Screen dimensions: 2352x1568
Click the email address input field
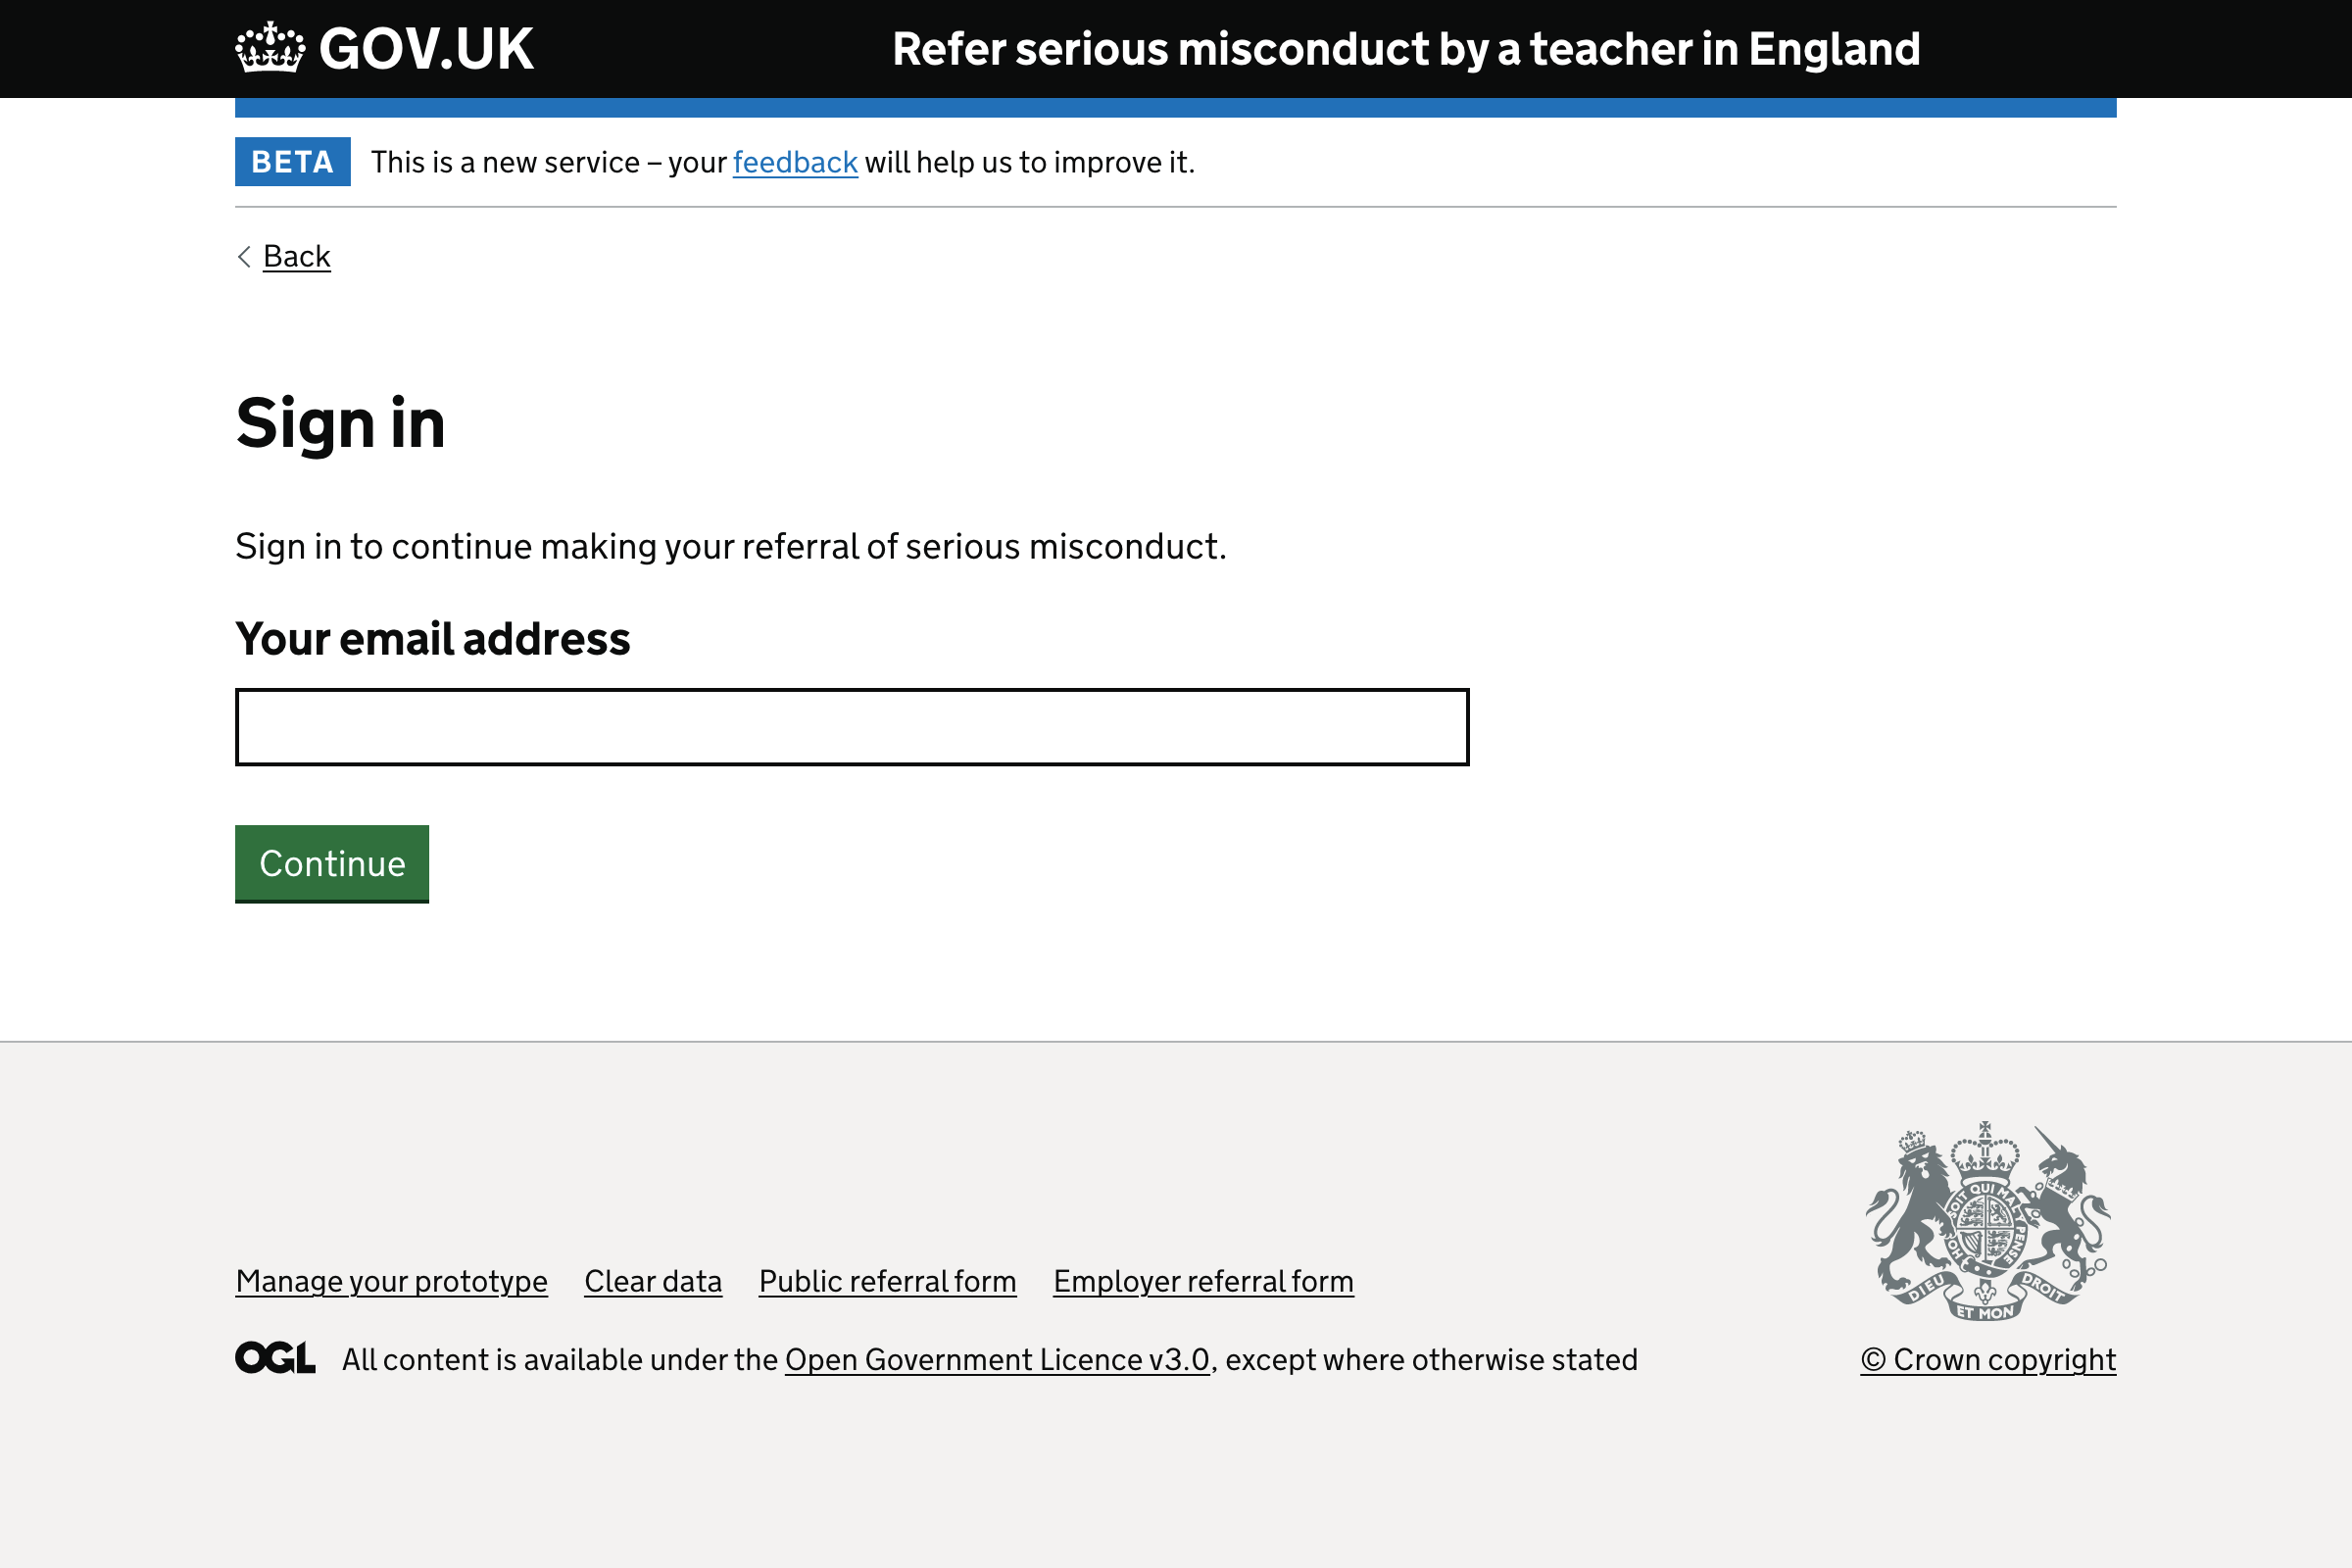pyautogui.click(x=850, y=727)
